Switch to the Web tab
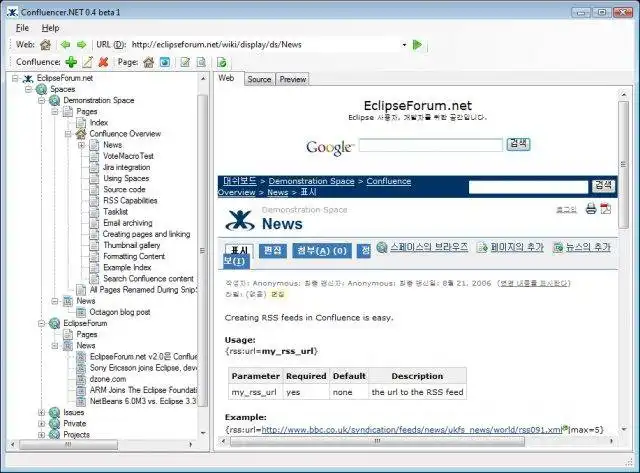This screenshot has height=473, width=640. point(226,78)
